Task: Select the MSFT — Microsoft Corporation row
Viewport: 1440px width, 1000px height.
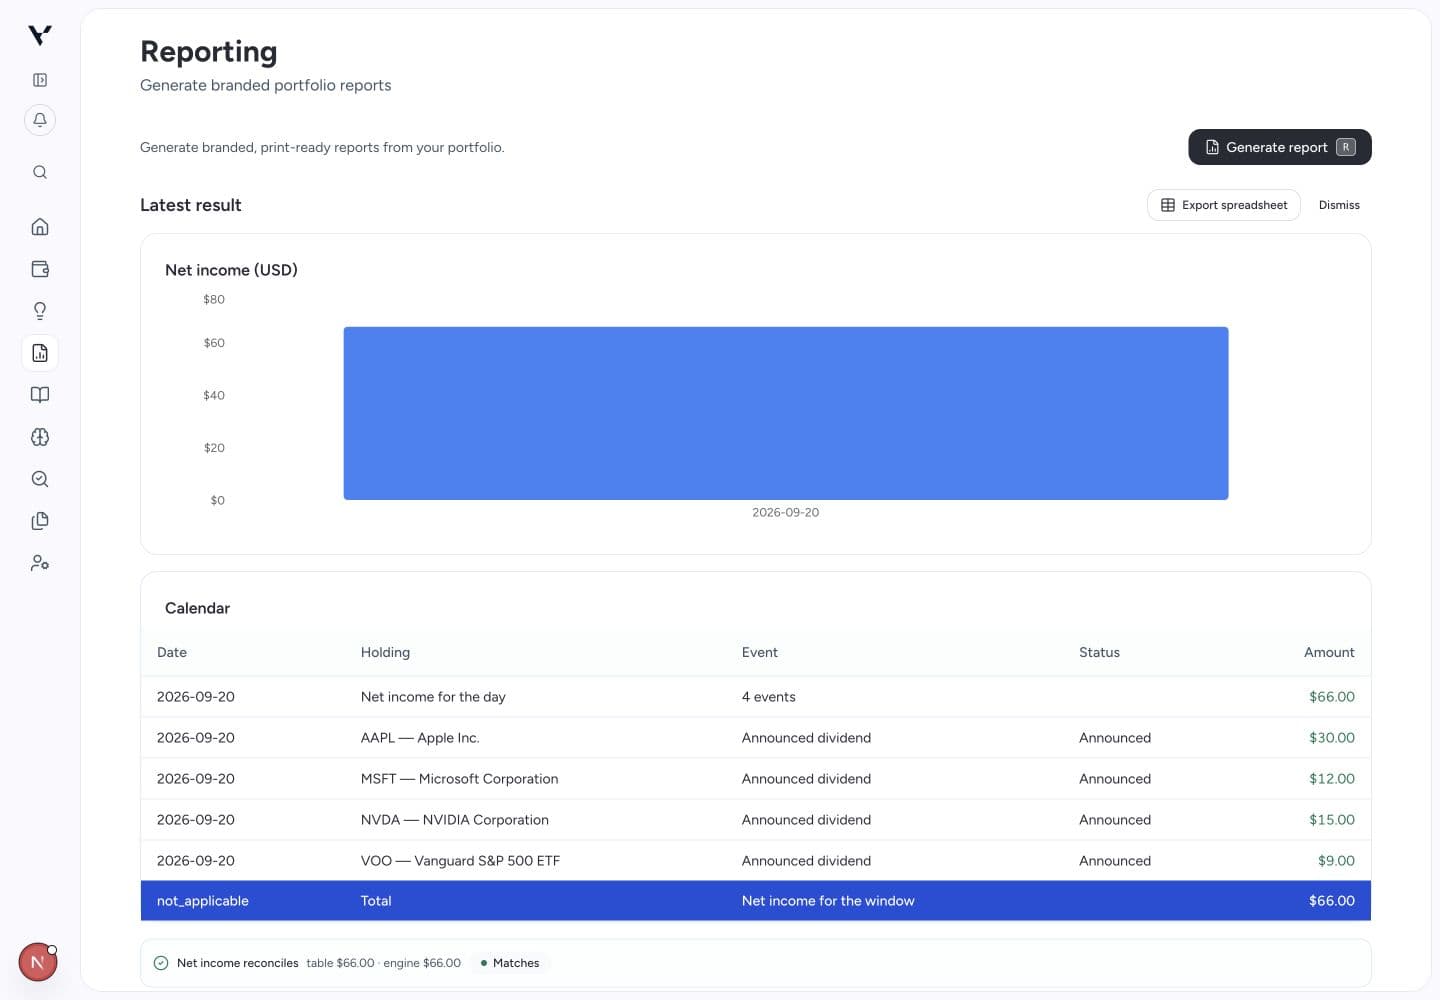Action: pyautogui.click(x=756, y=779)
